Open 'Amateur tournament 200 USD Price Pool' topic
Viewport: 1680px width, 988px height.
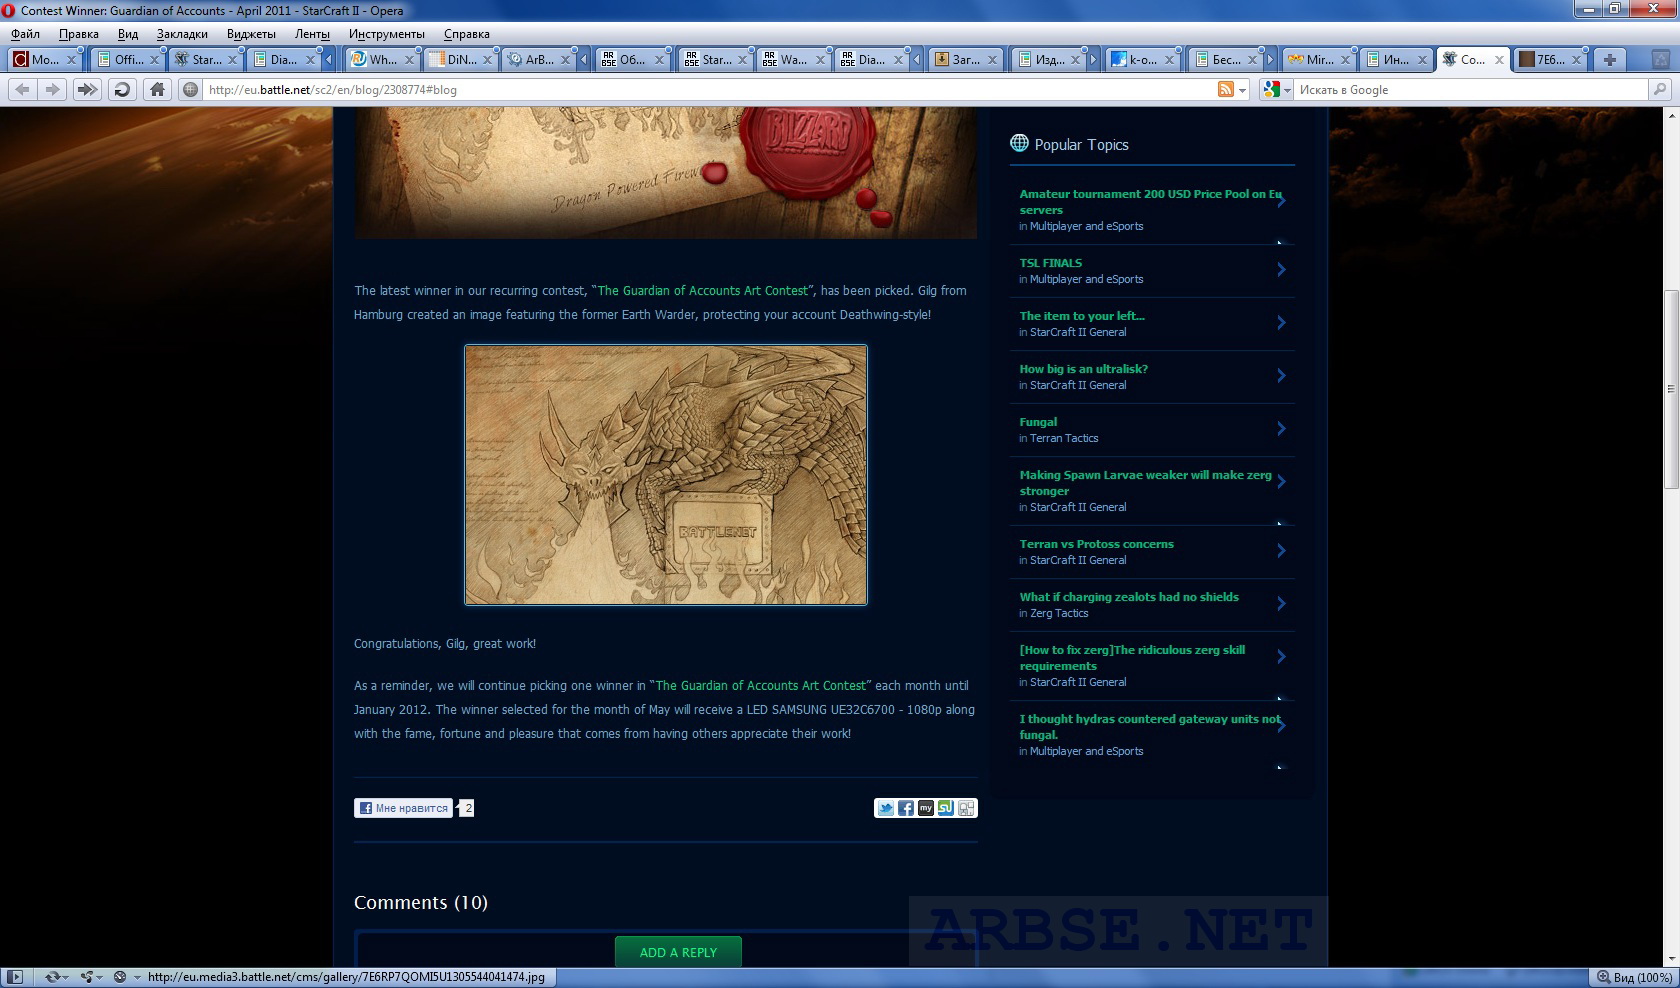(x=1150, y=202)
